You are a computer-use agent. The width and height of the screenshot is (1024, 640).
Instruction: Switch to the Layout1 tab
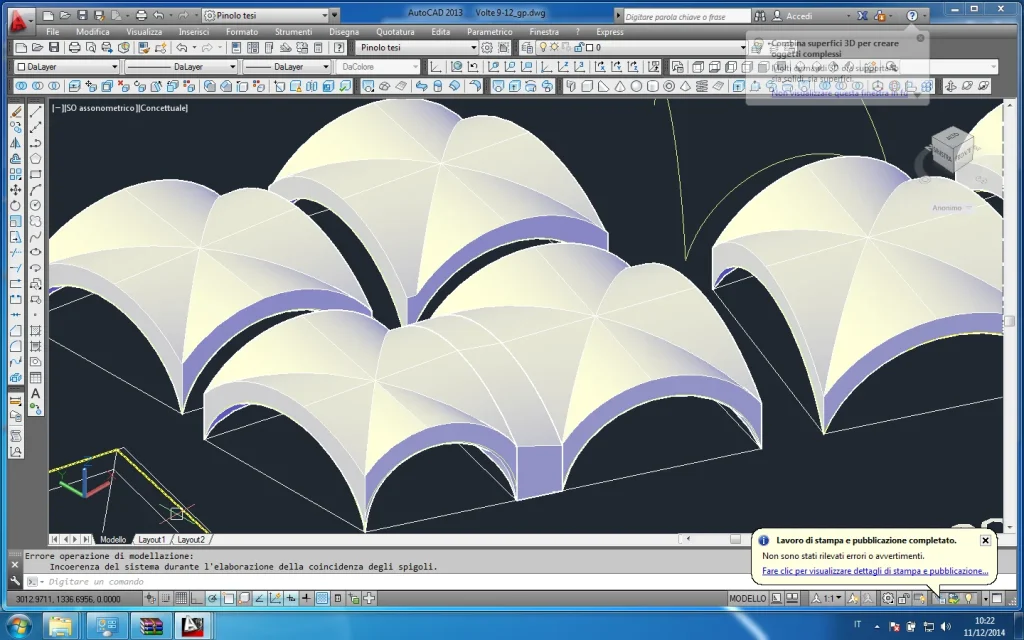(x=151, y=539)
